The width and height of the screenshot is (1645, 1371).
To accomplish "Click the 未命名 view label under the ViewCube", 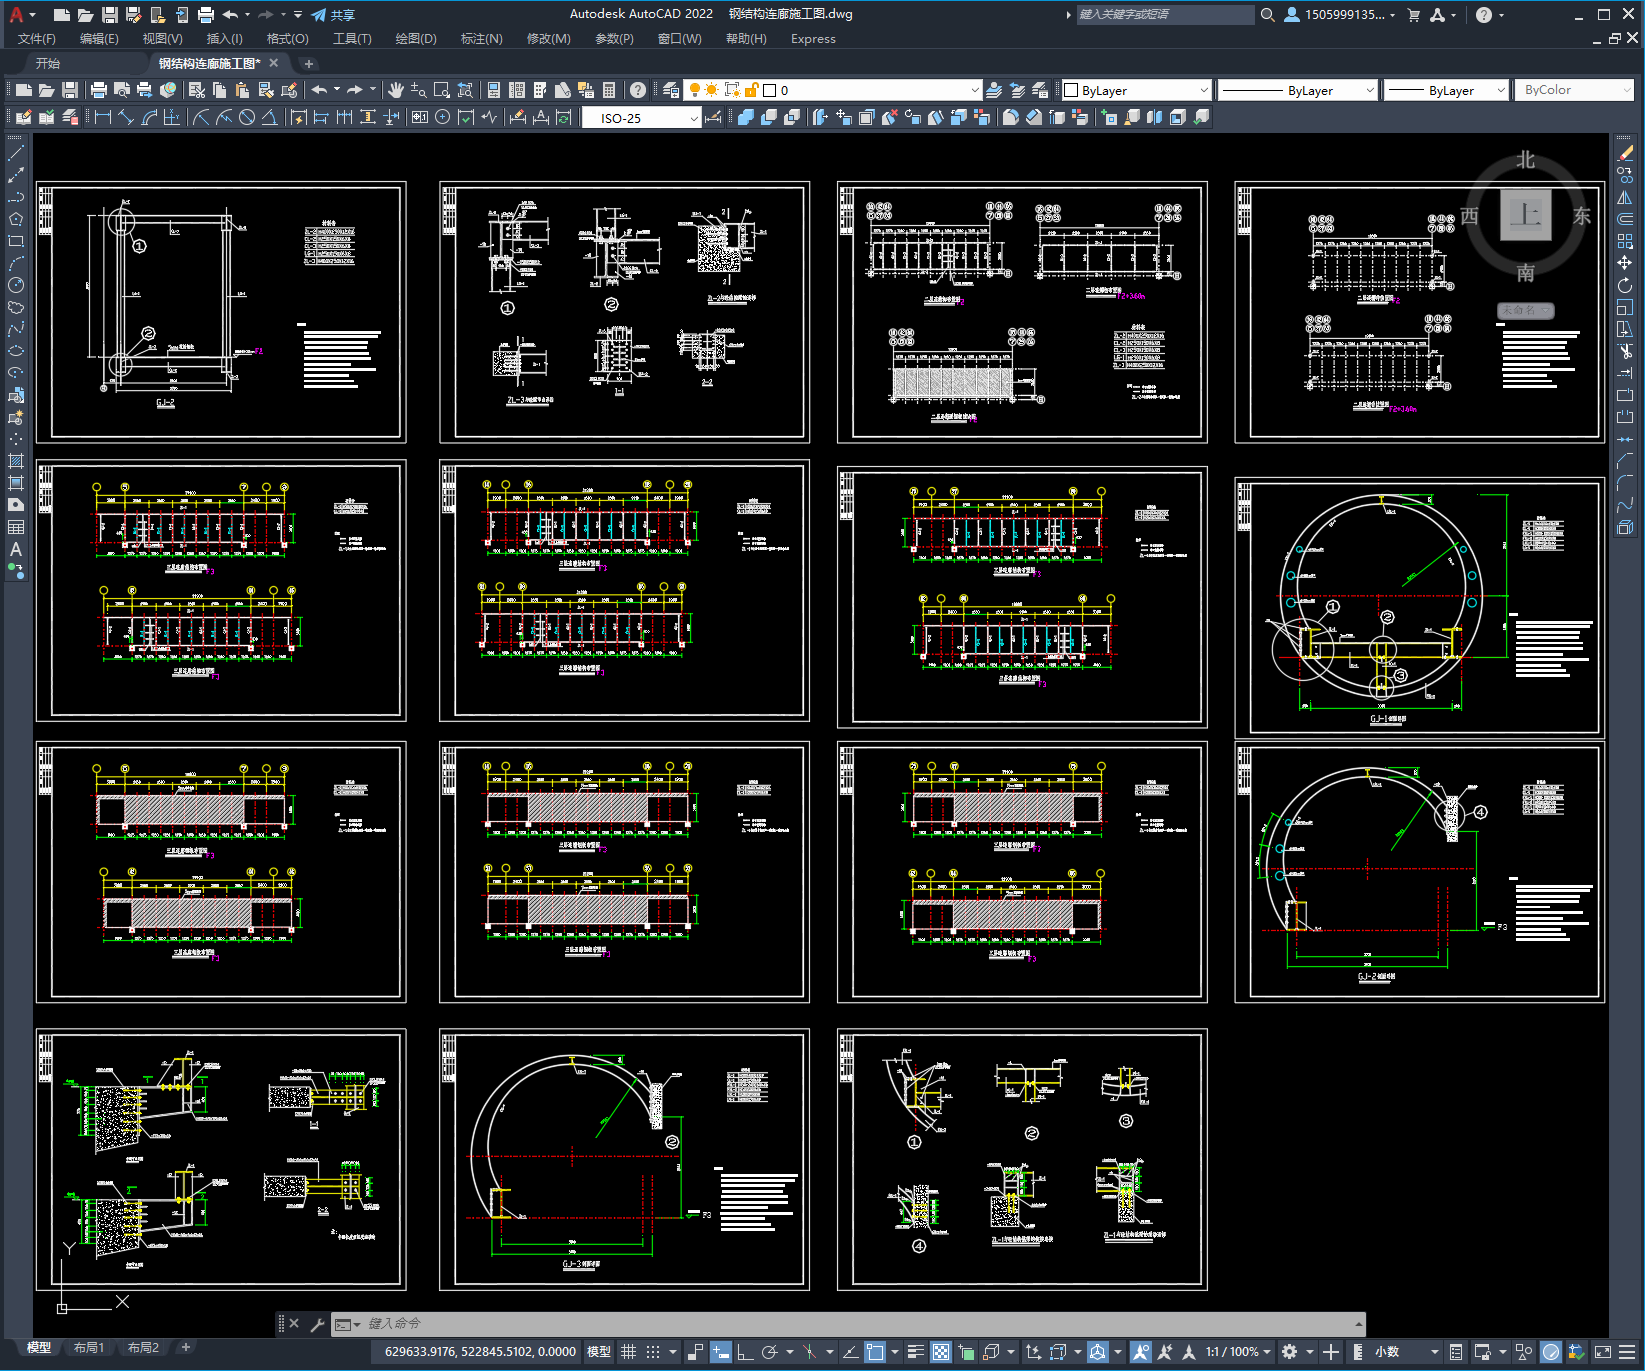I will 1525,311.
